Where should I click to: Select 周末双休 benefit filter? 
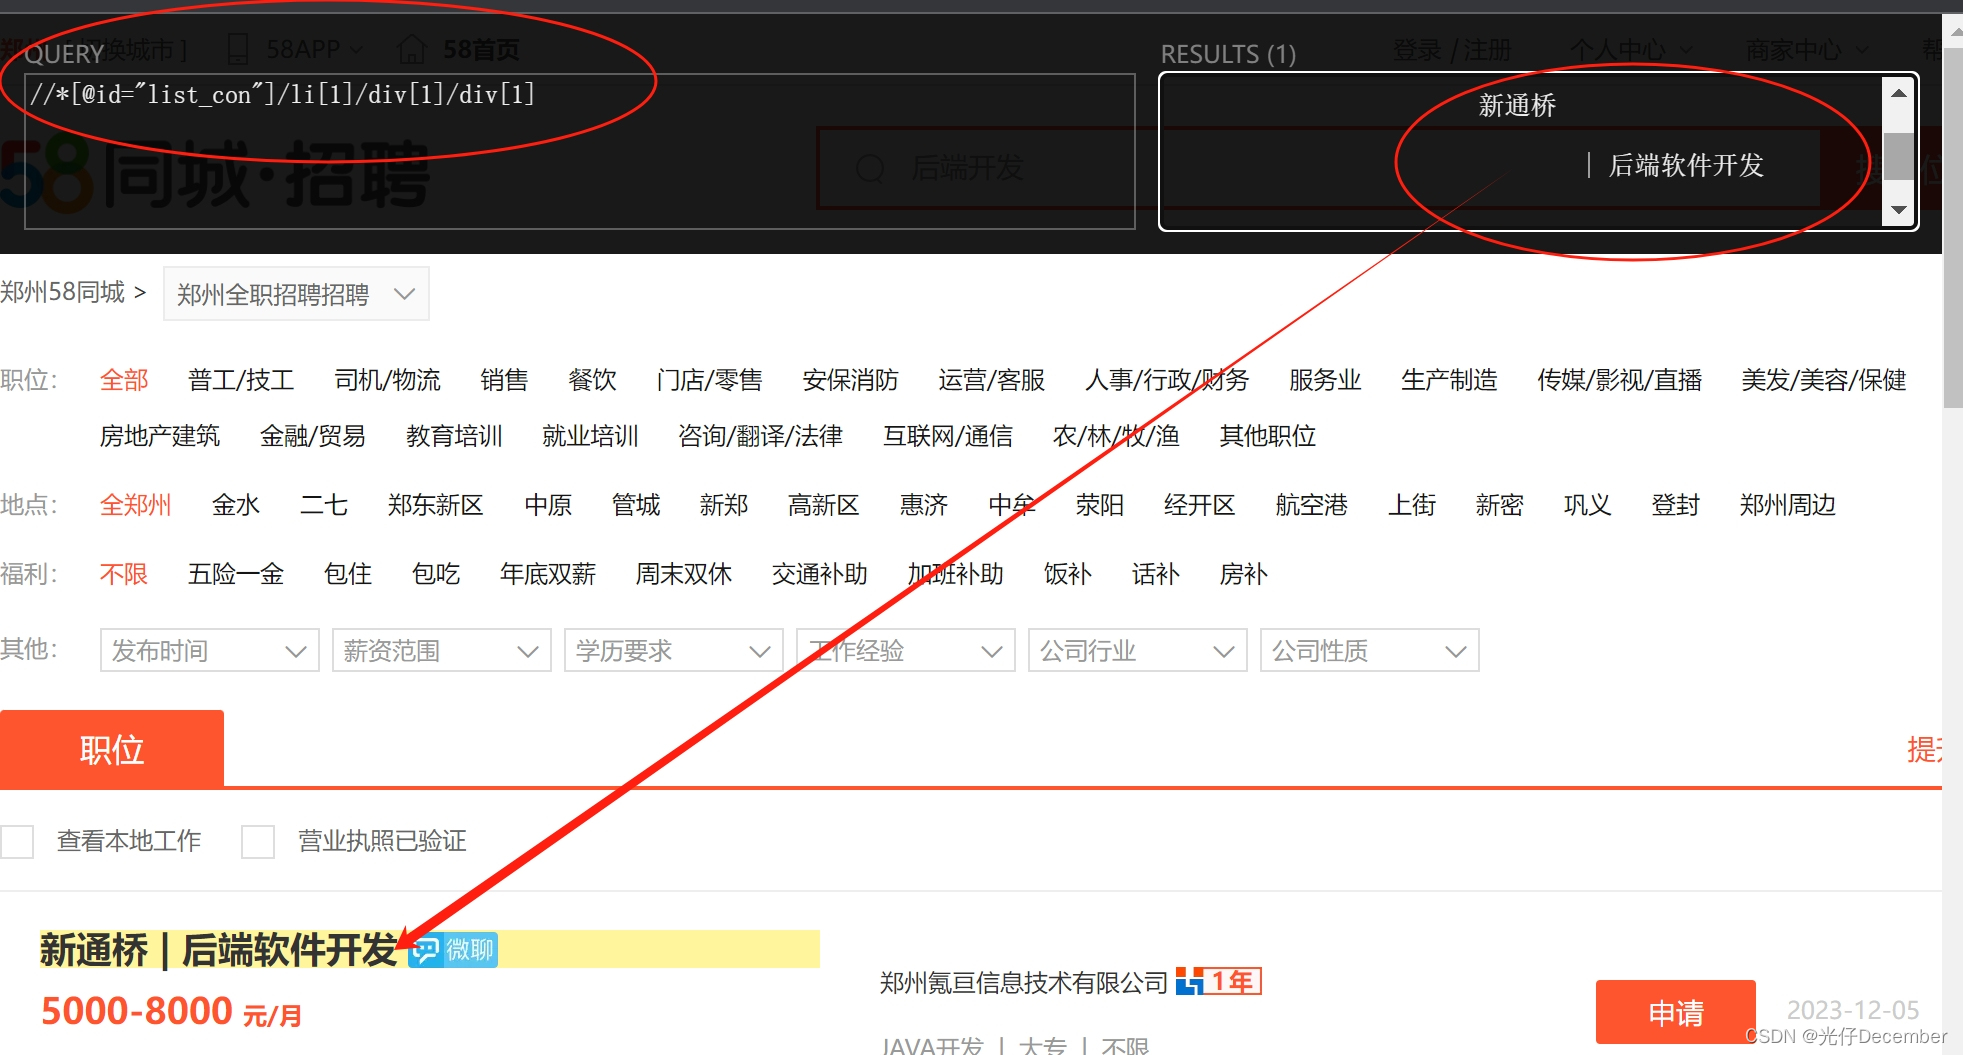click(x=684, y=574)
